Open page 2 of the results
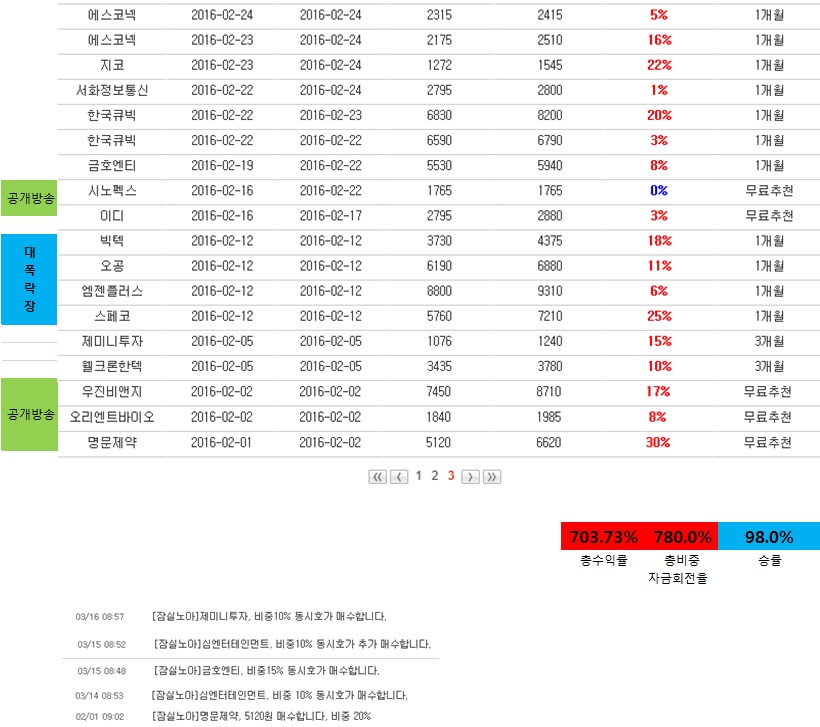 [435, 475]
